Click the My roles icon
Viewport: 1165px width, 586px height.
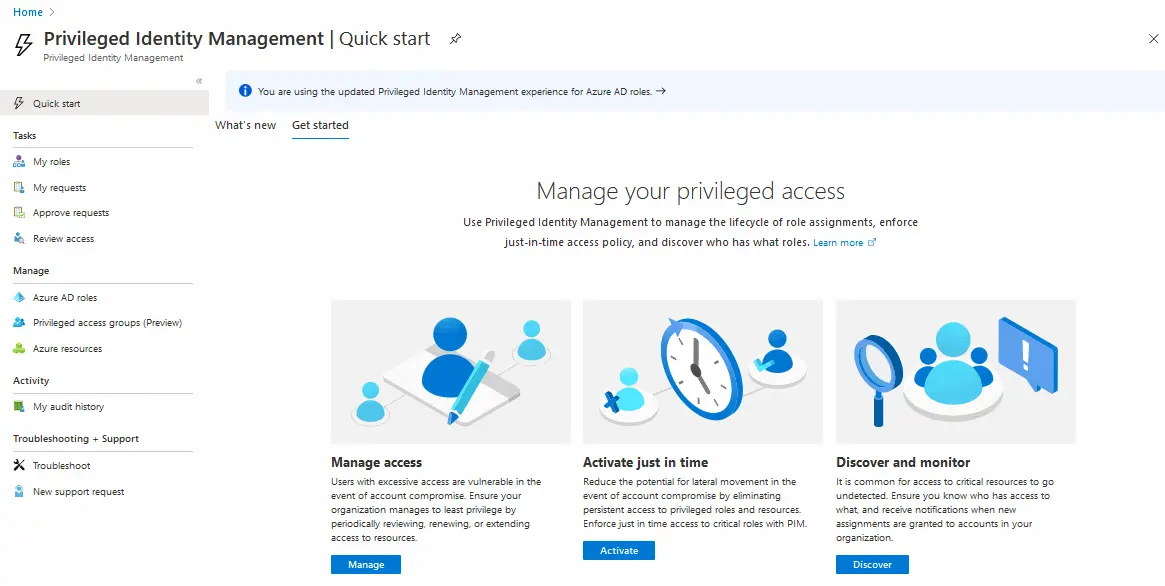[x=19, y=162]
